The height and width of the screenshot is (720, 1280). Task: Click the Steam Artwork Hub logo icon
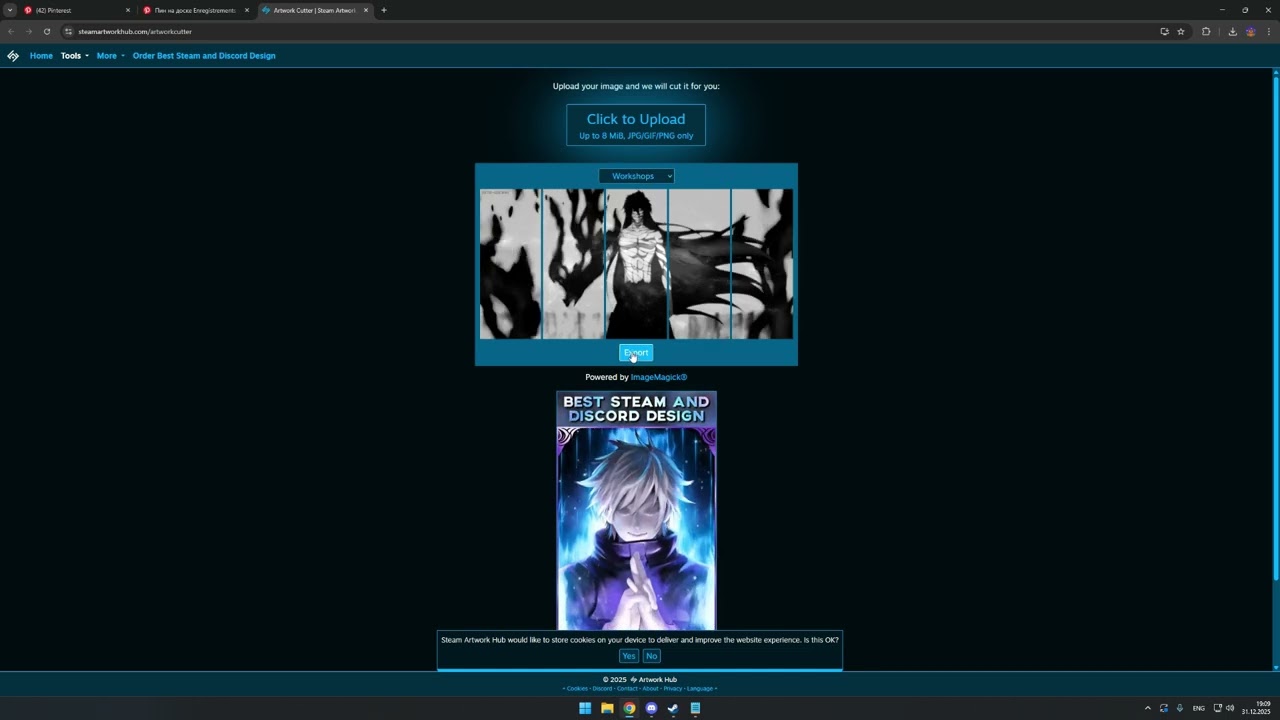[x=13, y=56]
